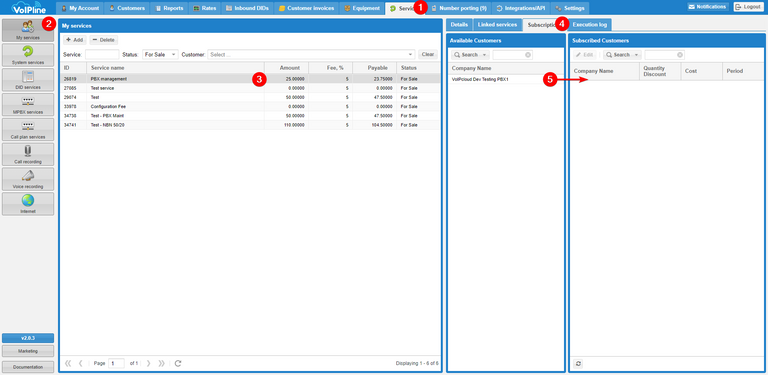
Task: Sort by ID column header
Action: (x=73, y=68)
